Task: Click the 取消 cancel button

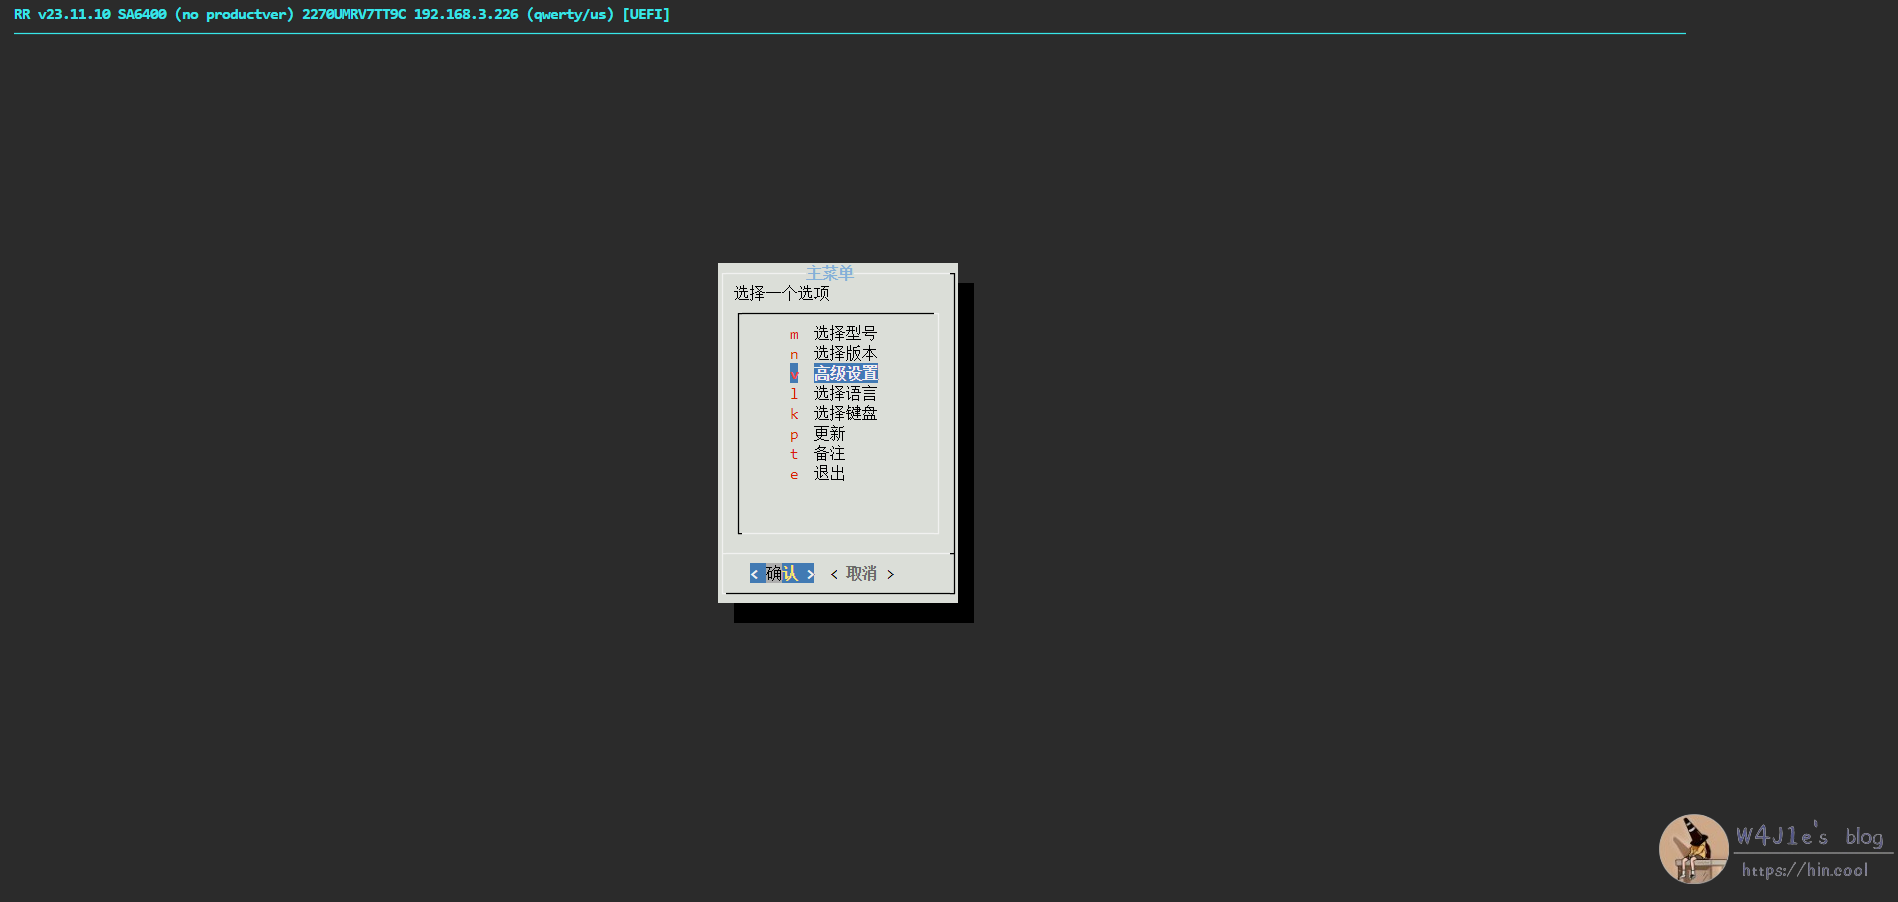Action: click(x=861, y=573)
